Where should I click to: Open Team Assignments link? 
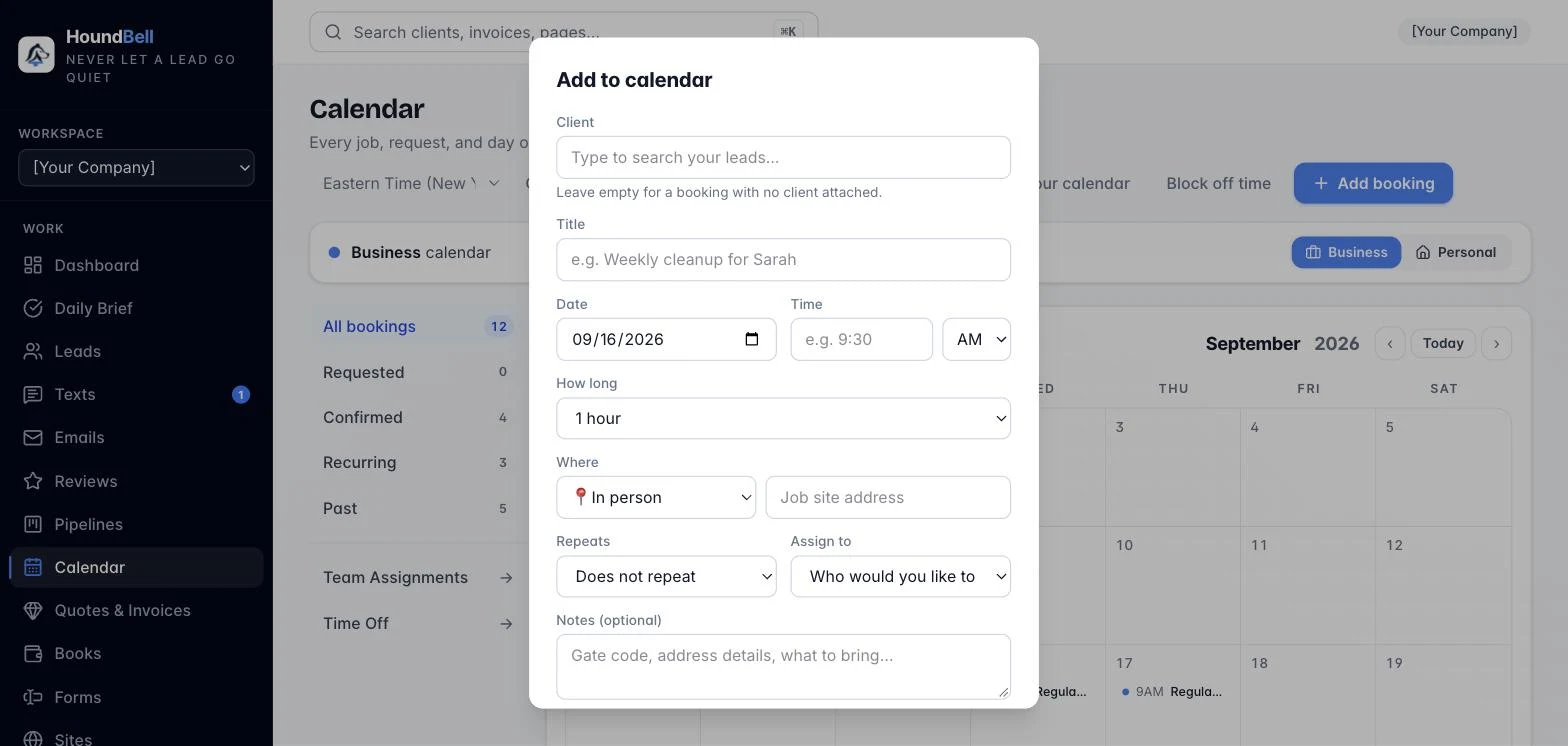coord(417,577)
